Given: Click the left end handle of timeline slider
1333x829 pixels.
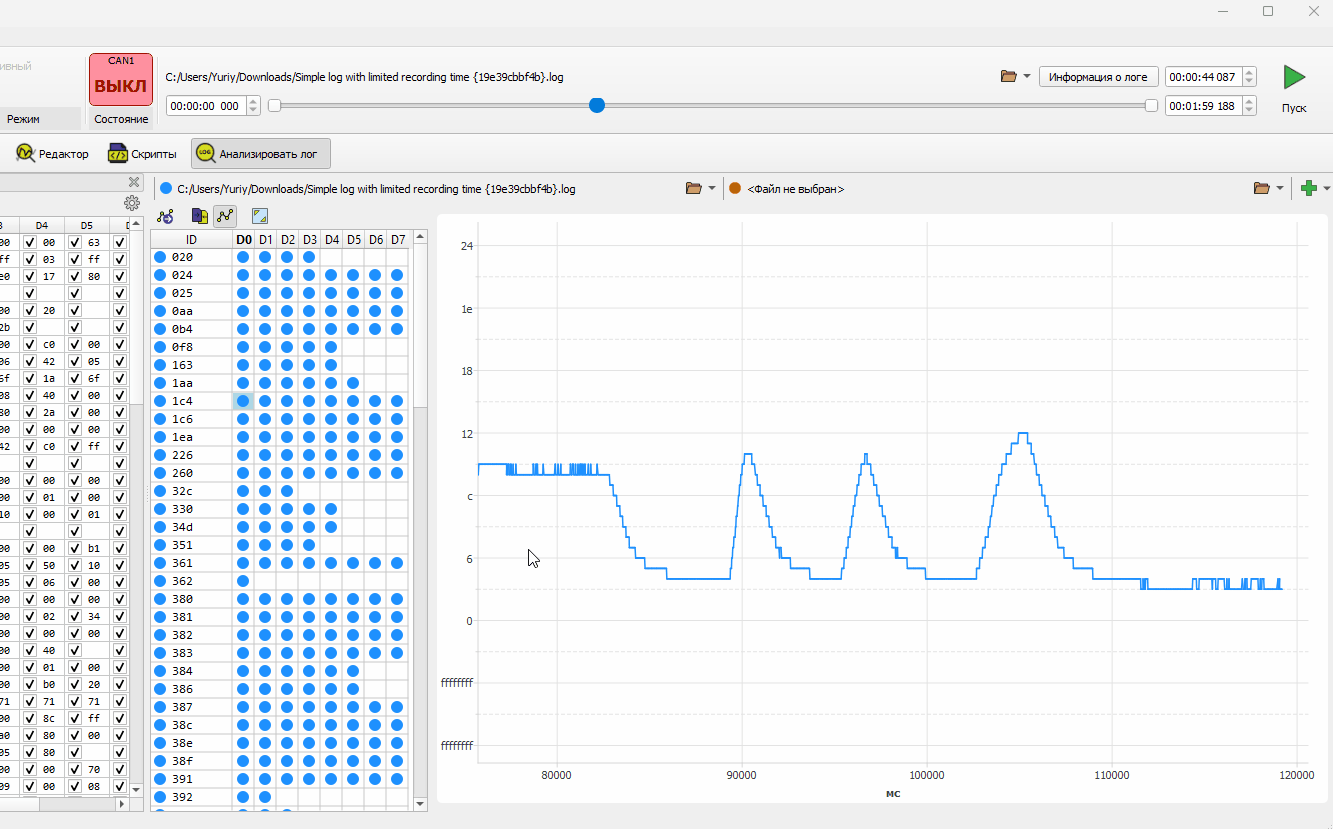Looking at the screenshot, I should pyautogui.click(x=274, y=105).
